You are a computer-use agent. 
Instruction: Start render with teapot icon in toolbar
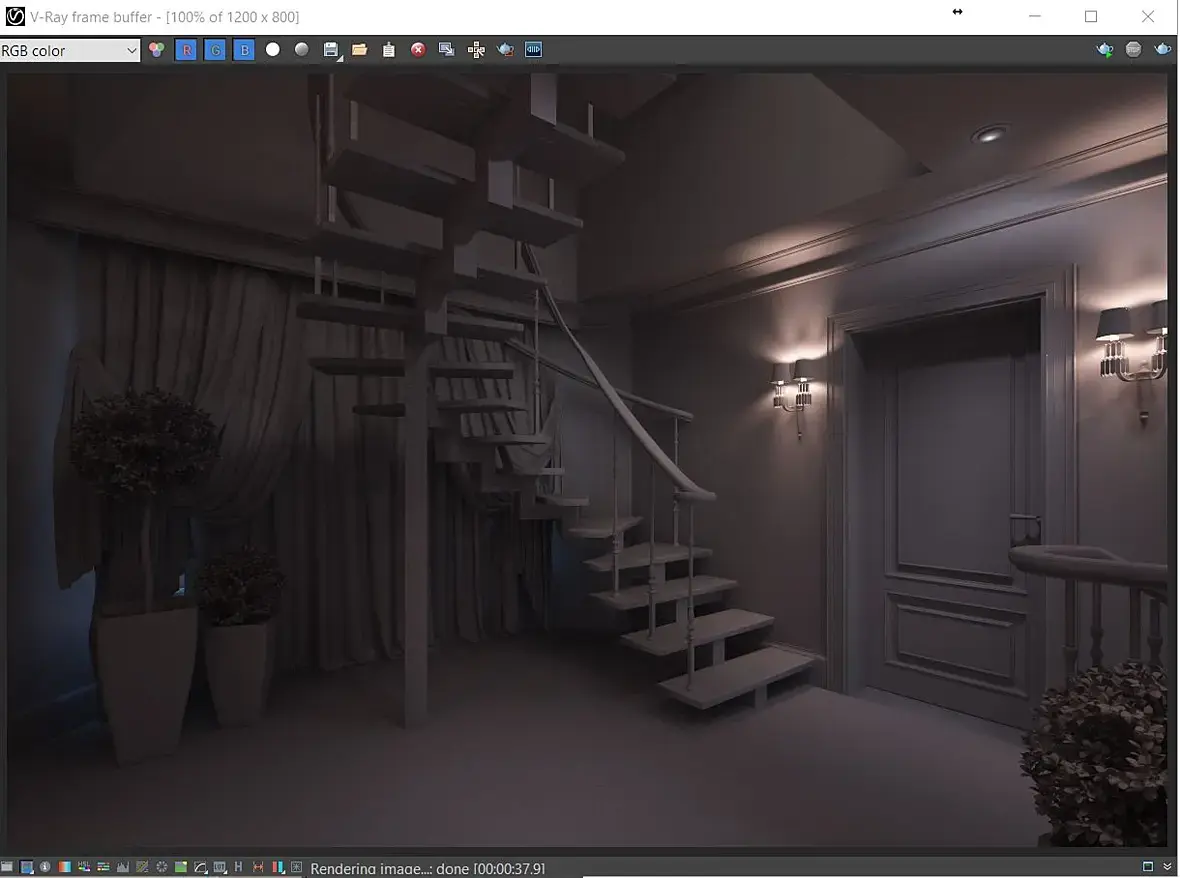pos(505,50)
